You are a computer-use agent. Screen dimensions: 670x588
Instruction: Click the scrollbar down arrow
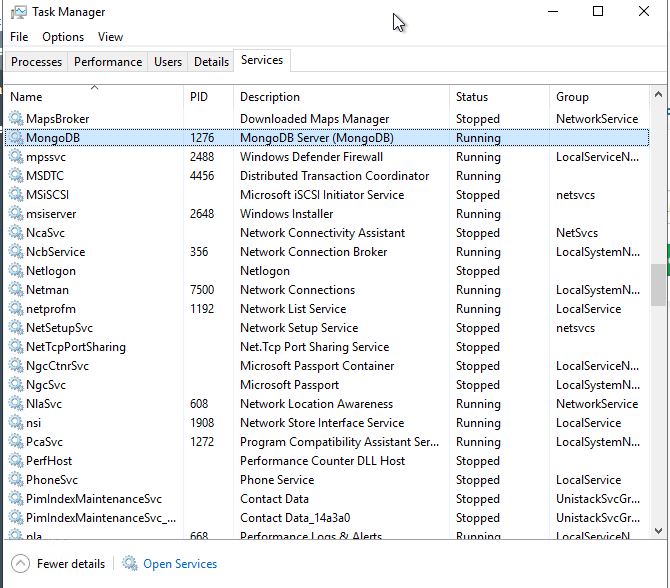point(658,531)
